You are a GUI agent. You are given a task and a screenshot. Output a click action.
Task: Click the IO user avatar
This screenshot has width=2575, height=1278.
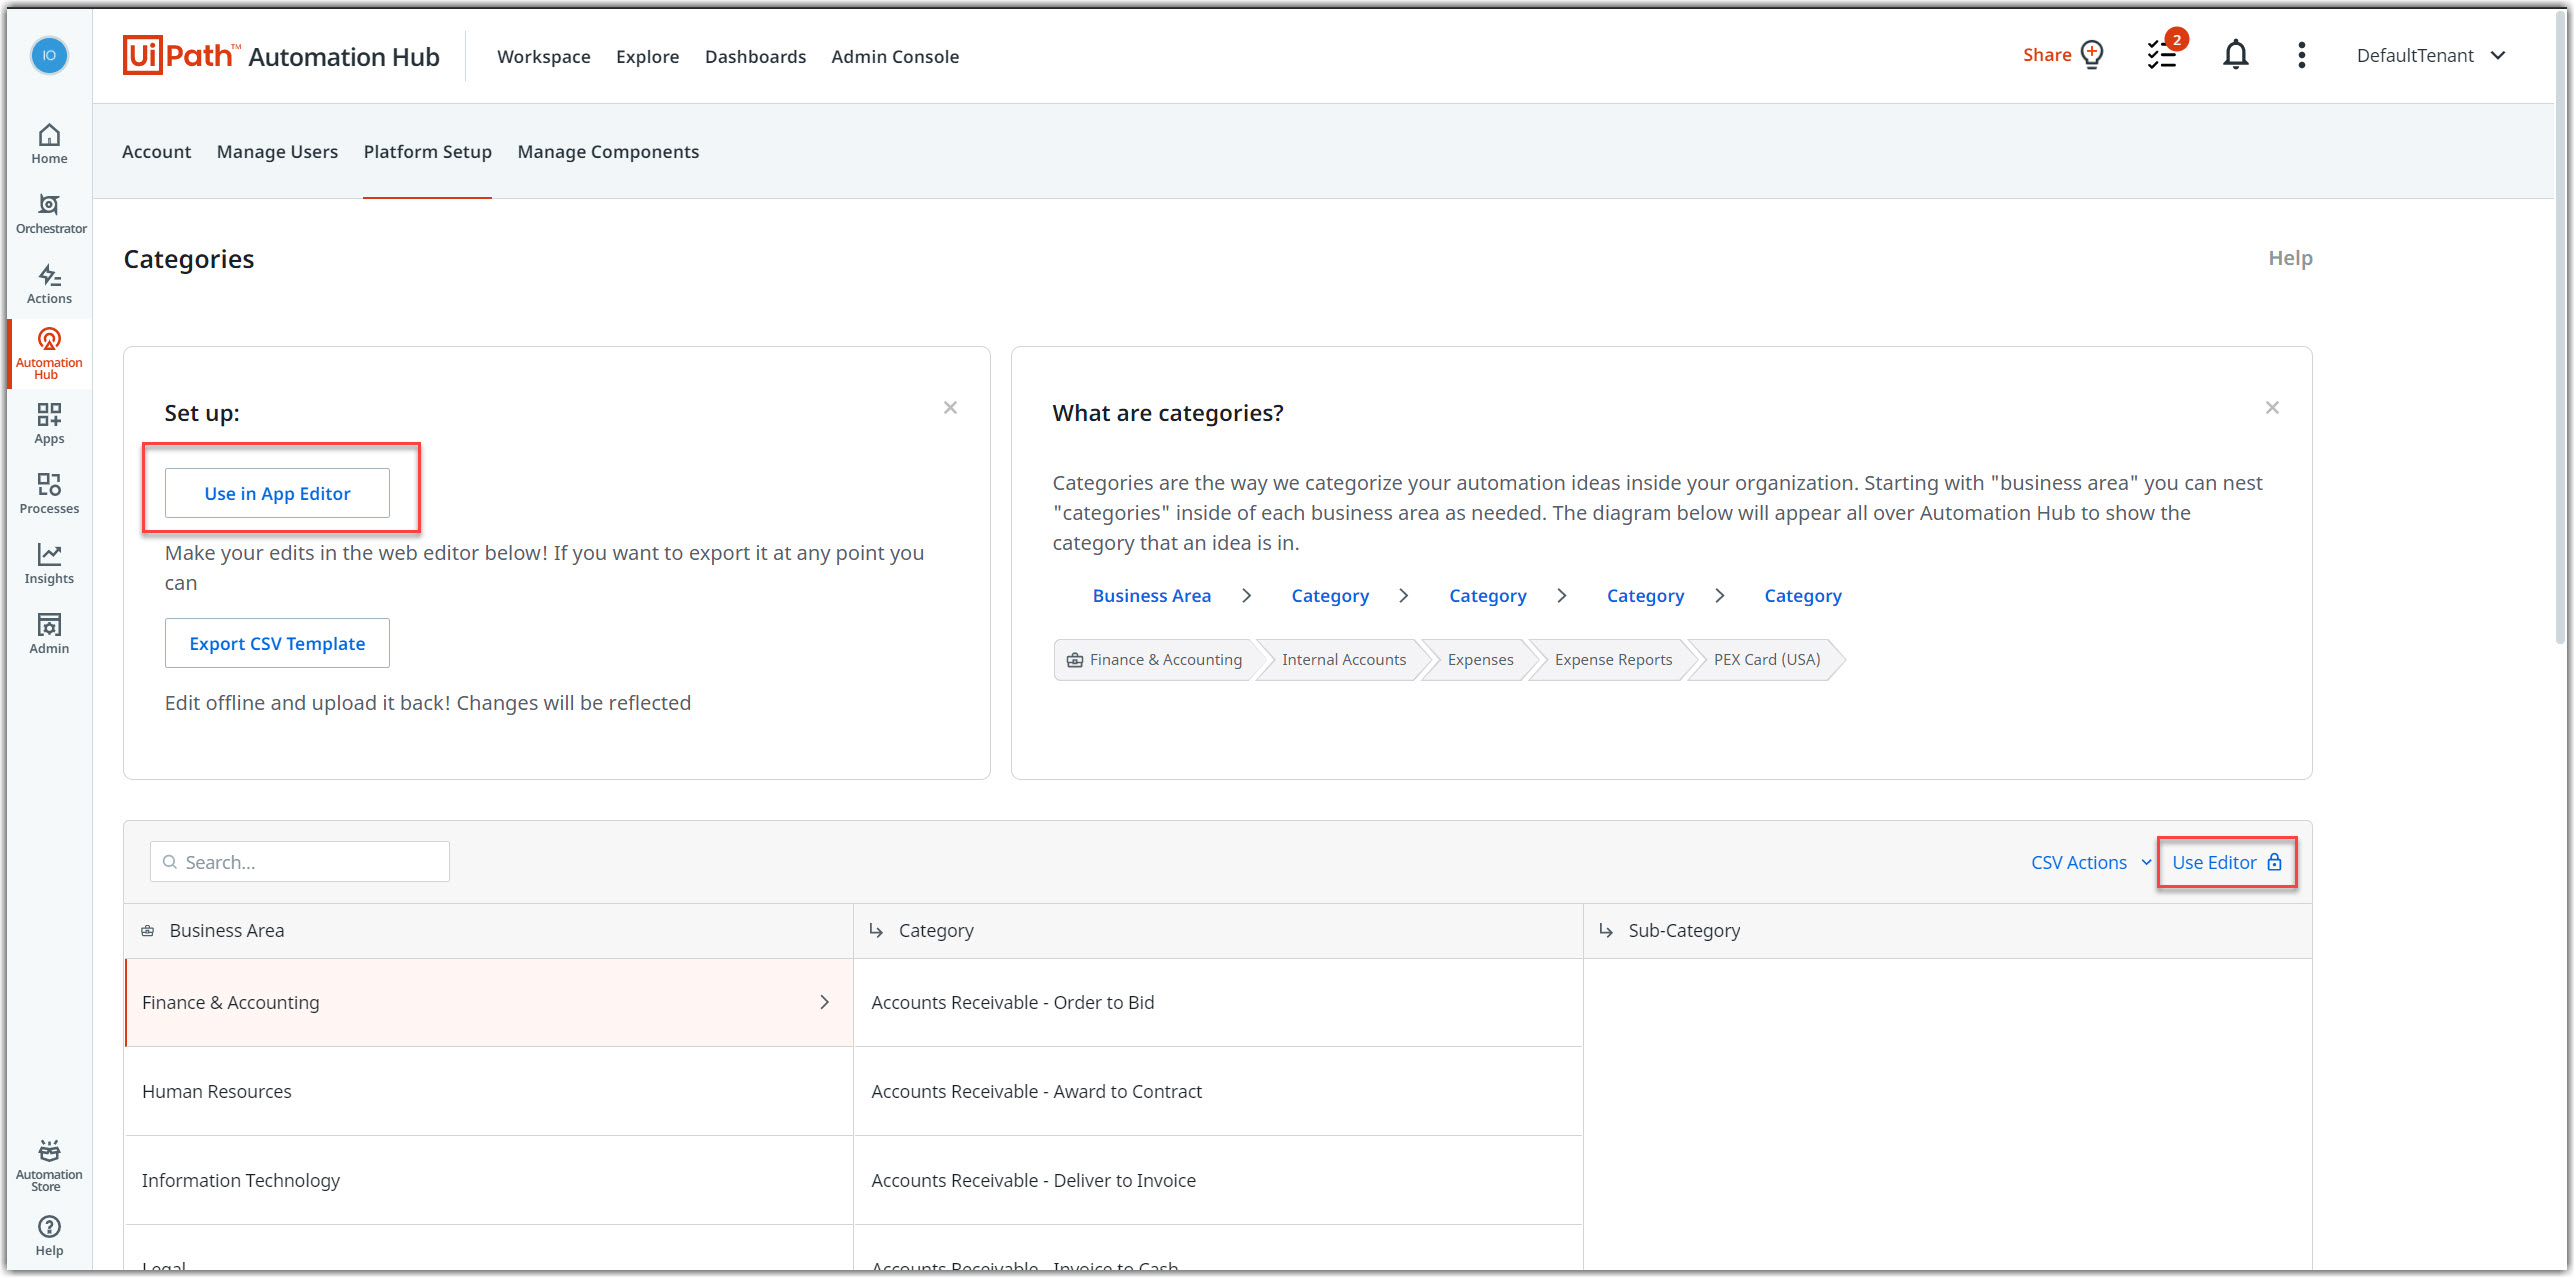tap(49, 55)
